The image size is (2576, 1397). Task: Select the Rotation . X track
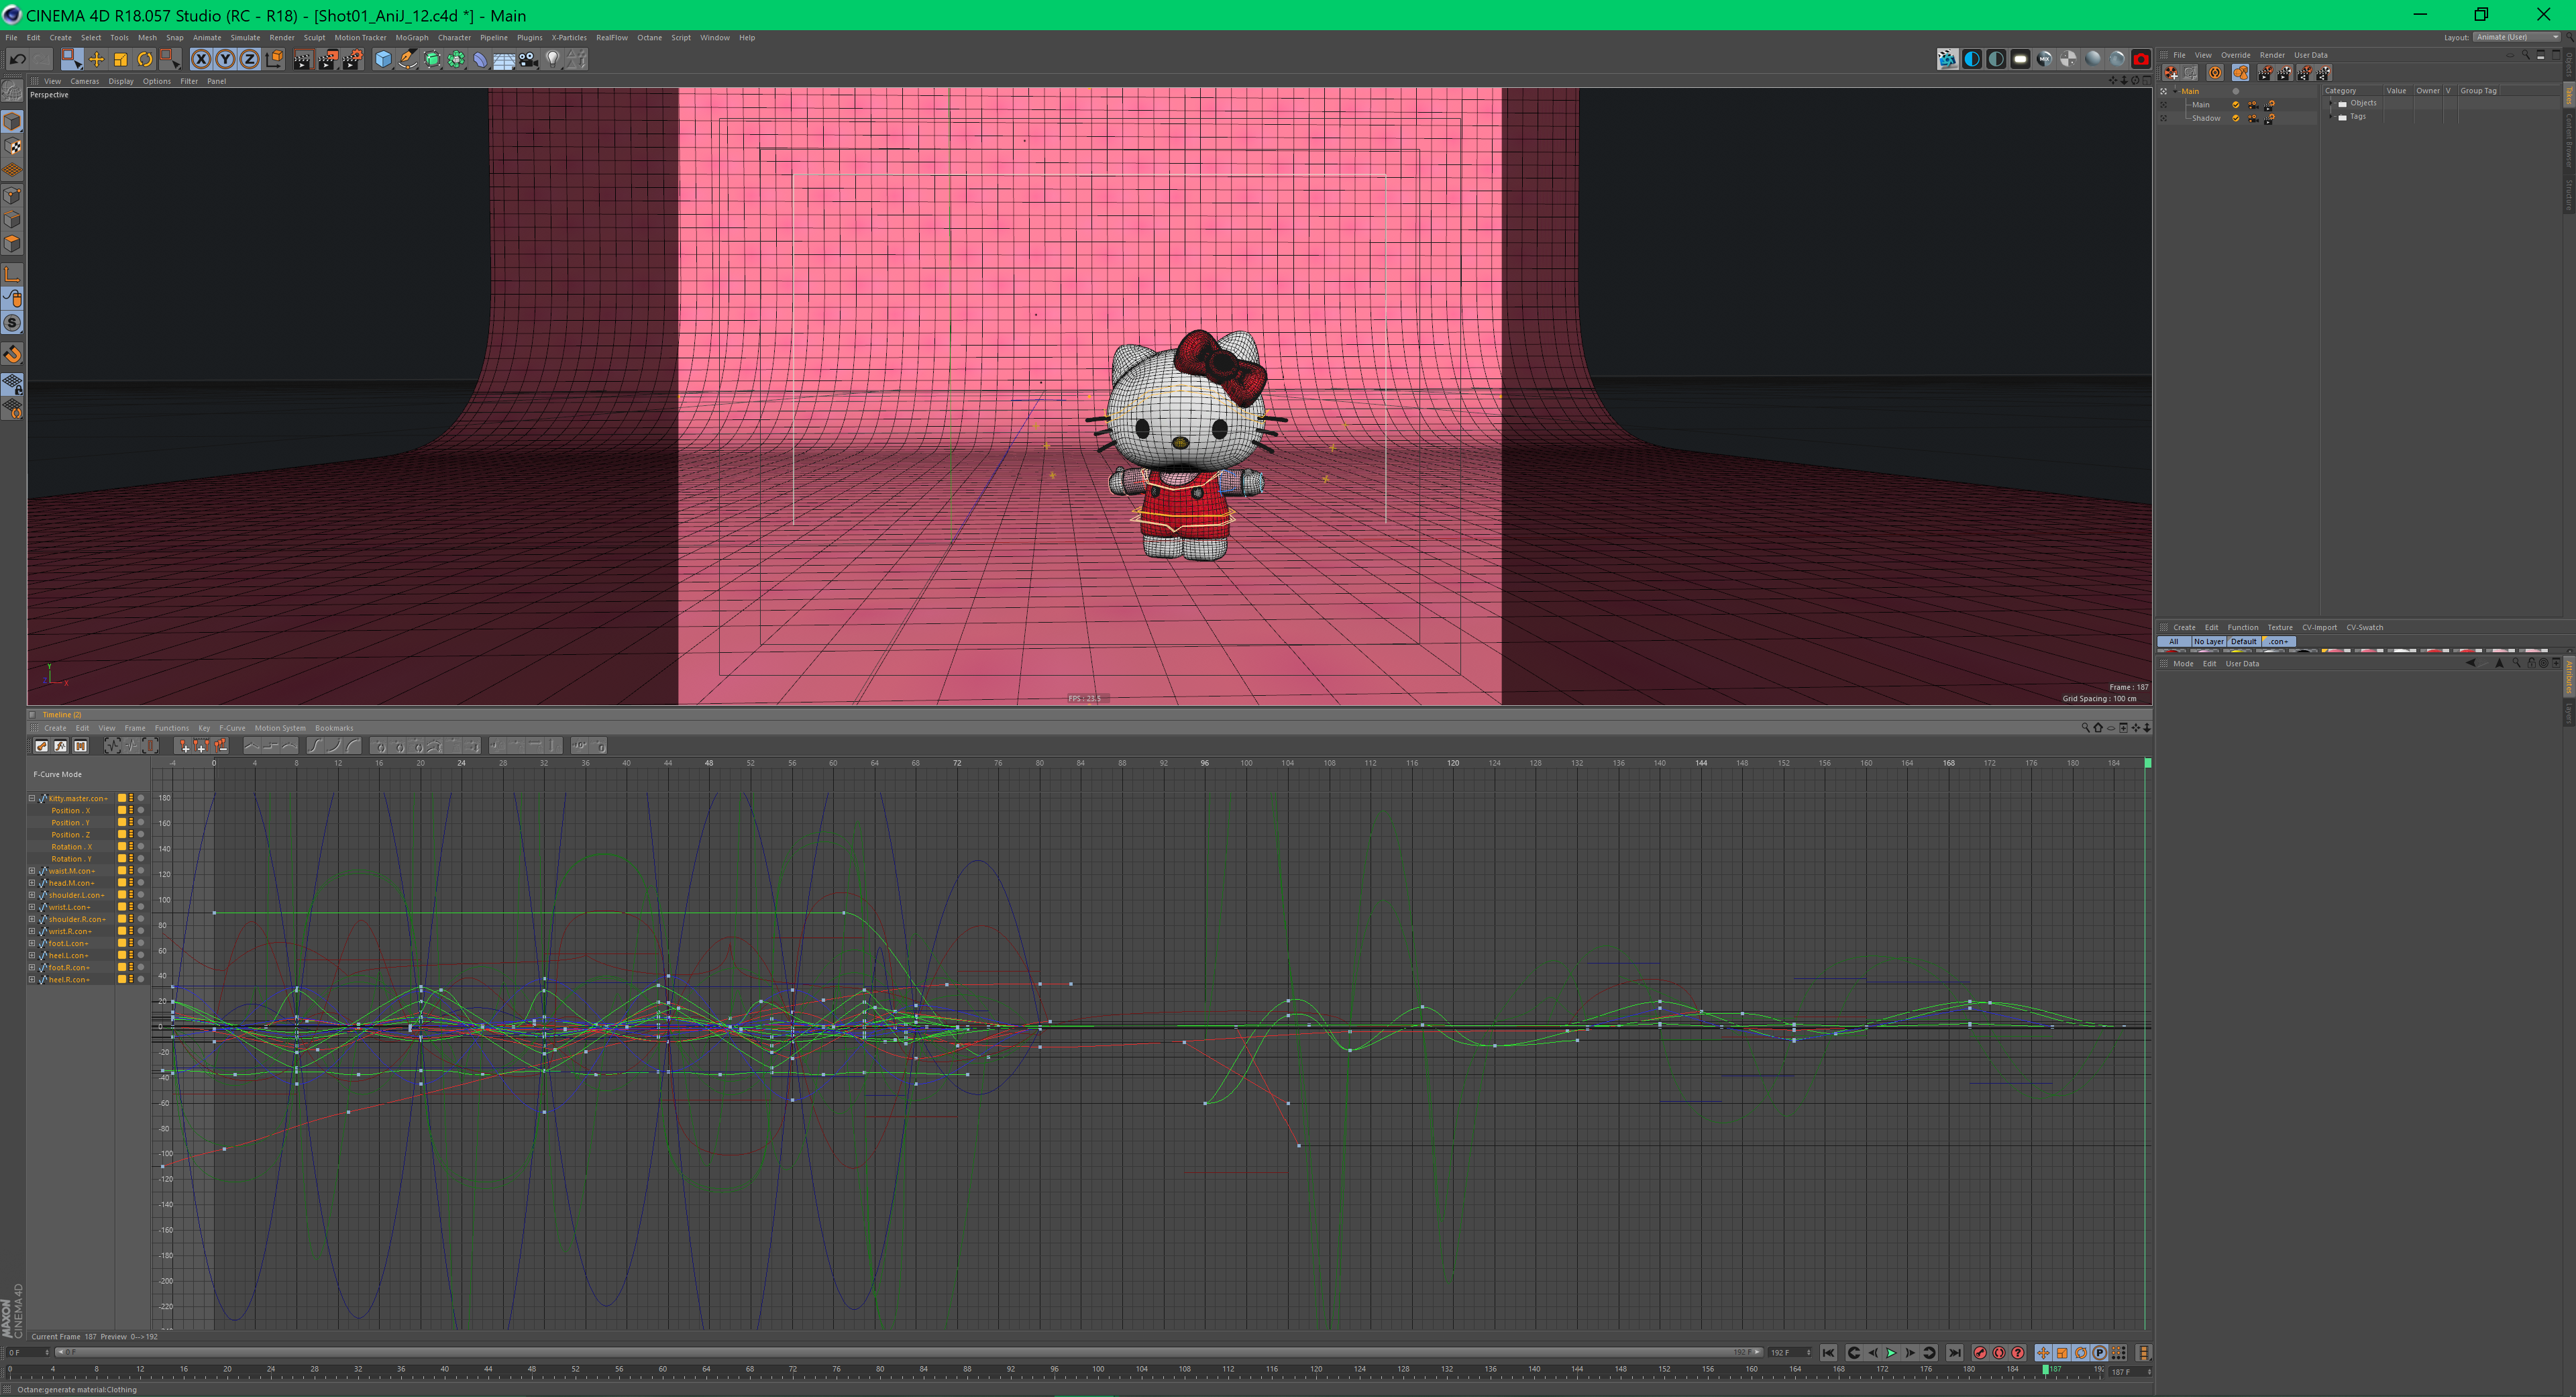point(71,847)
